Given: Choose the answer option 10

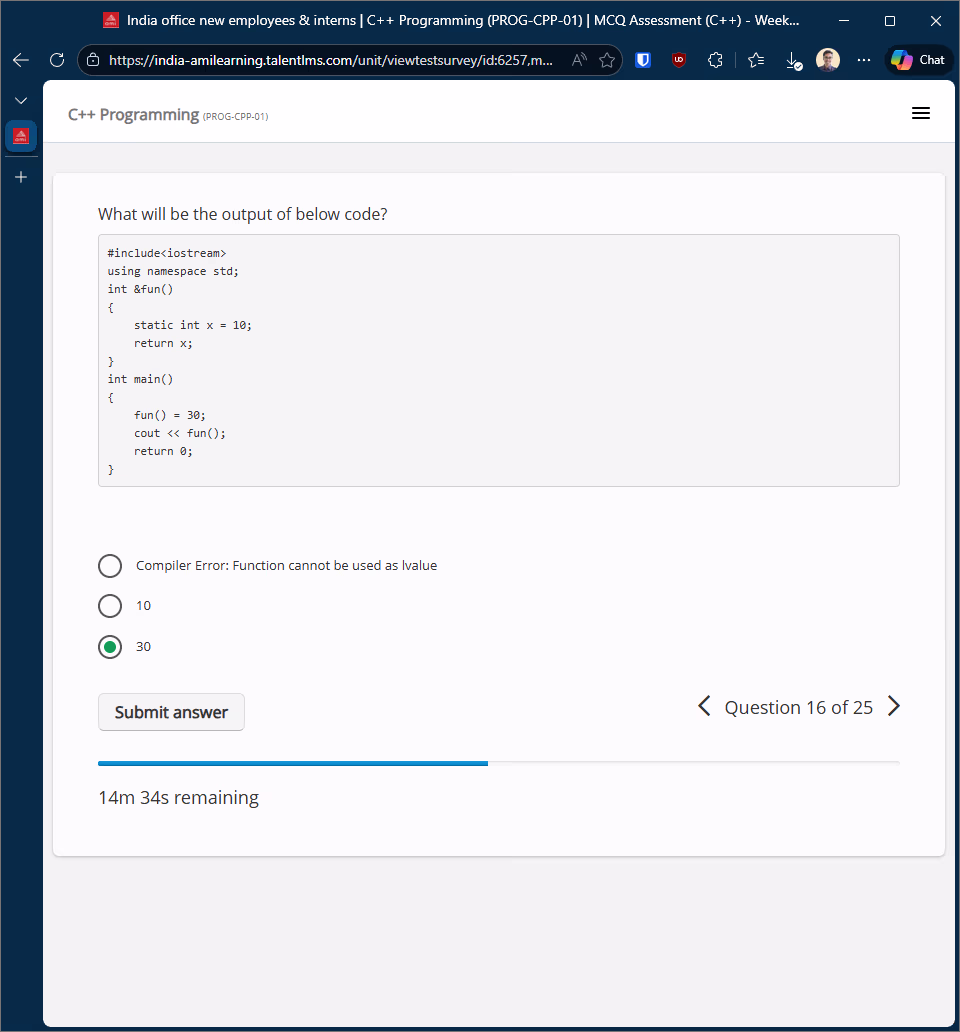Looking at the screenshot, I should pos(110,606).
